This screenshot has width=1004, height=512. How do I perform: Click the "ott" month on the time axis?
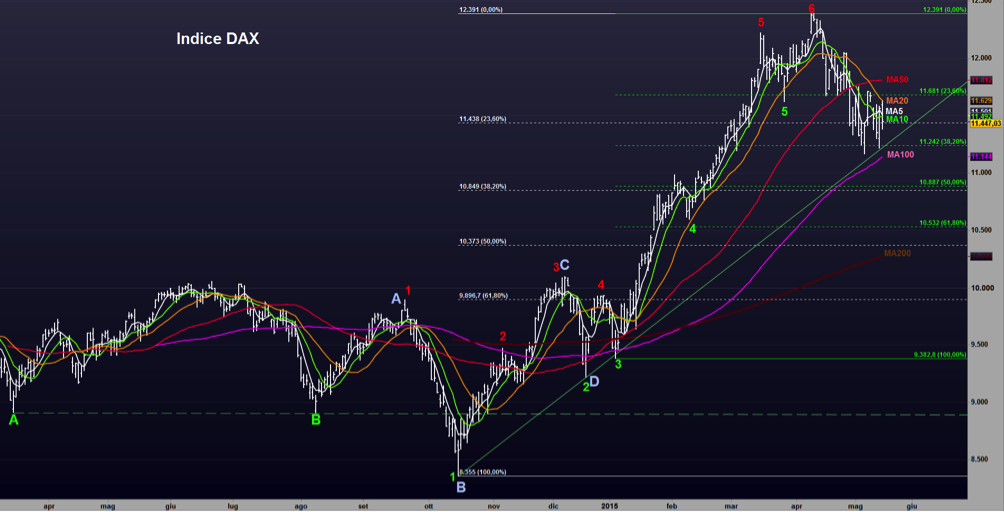point(429,506)
